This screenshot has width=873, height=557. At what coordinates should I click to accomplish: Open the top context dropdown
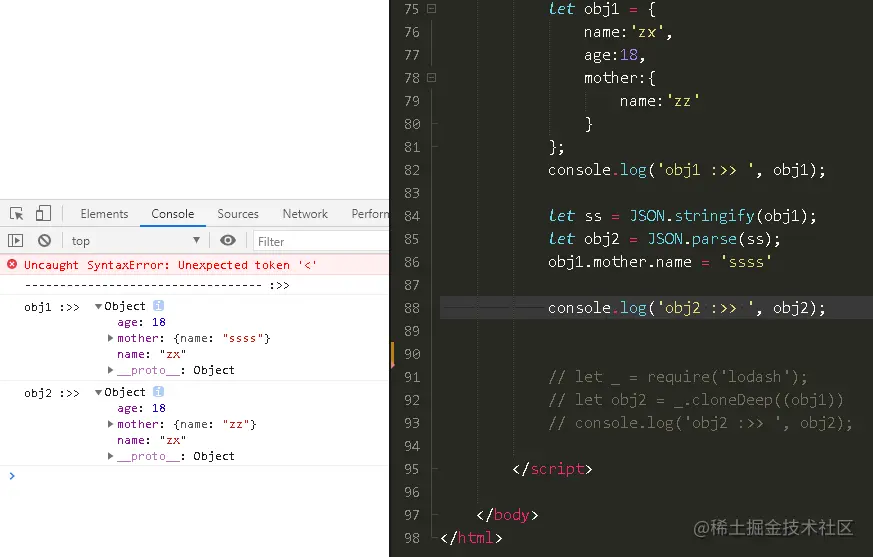(135, 241)
